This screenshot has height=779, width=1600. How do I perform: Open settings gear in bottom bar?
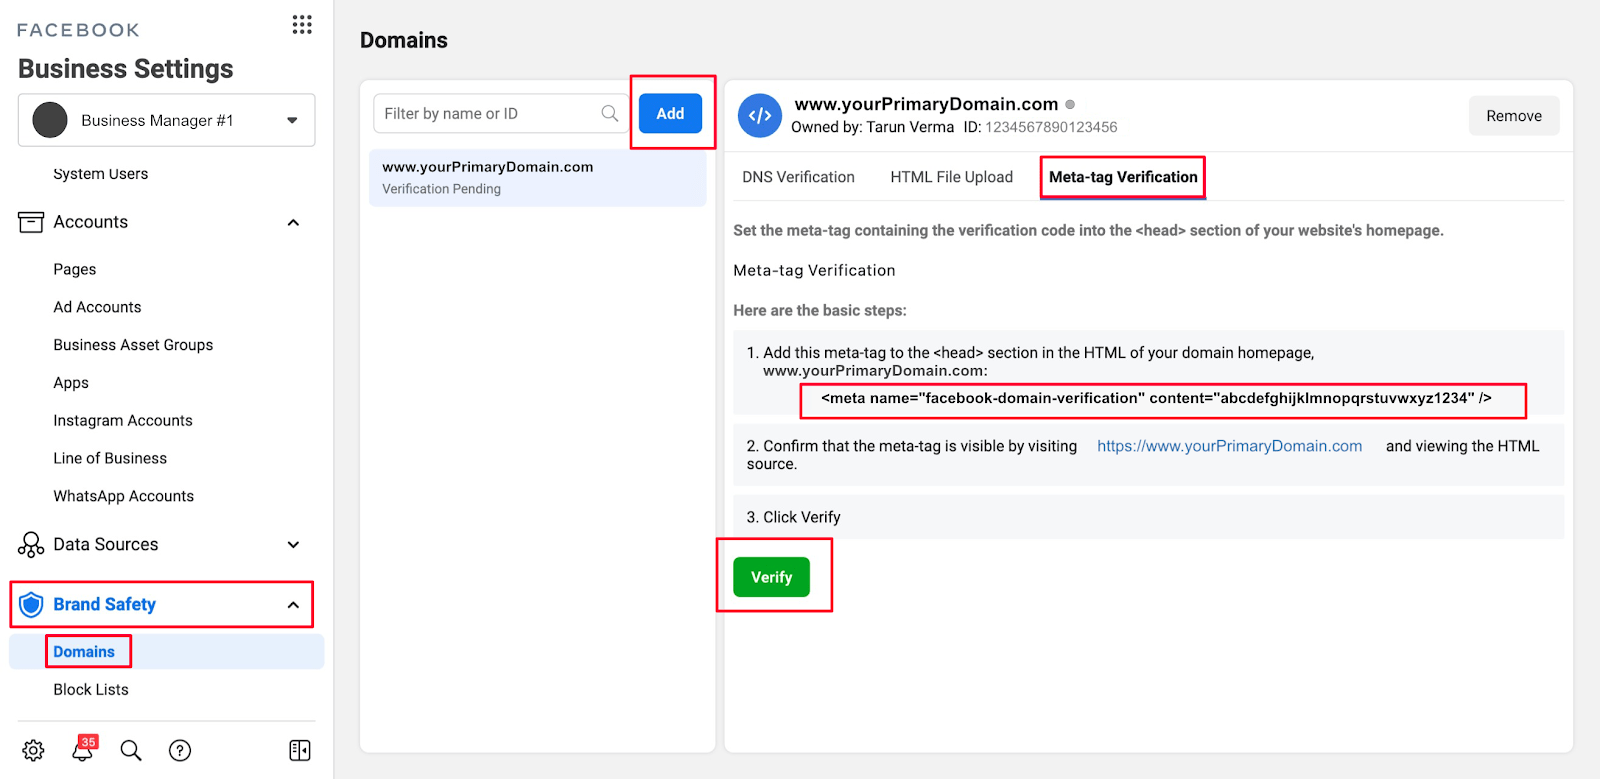33,750
